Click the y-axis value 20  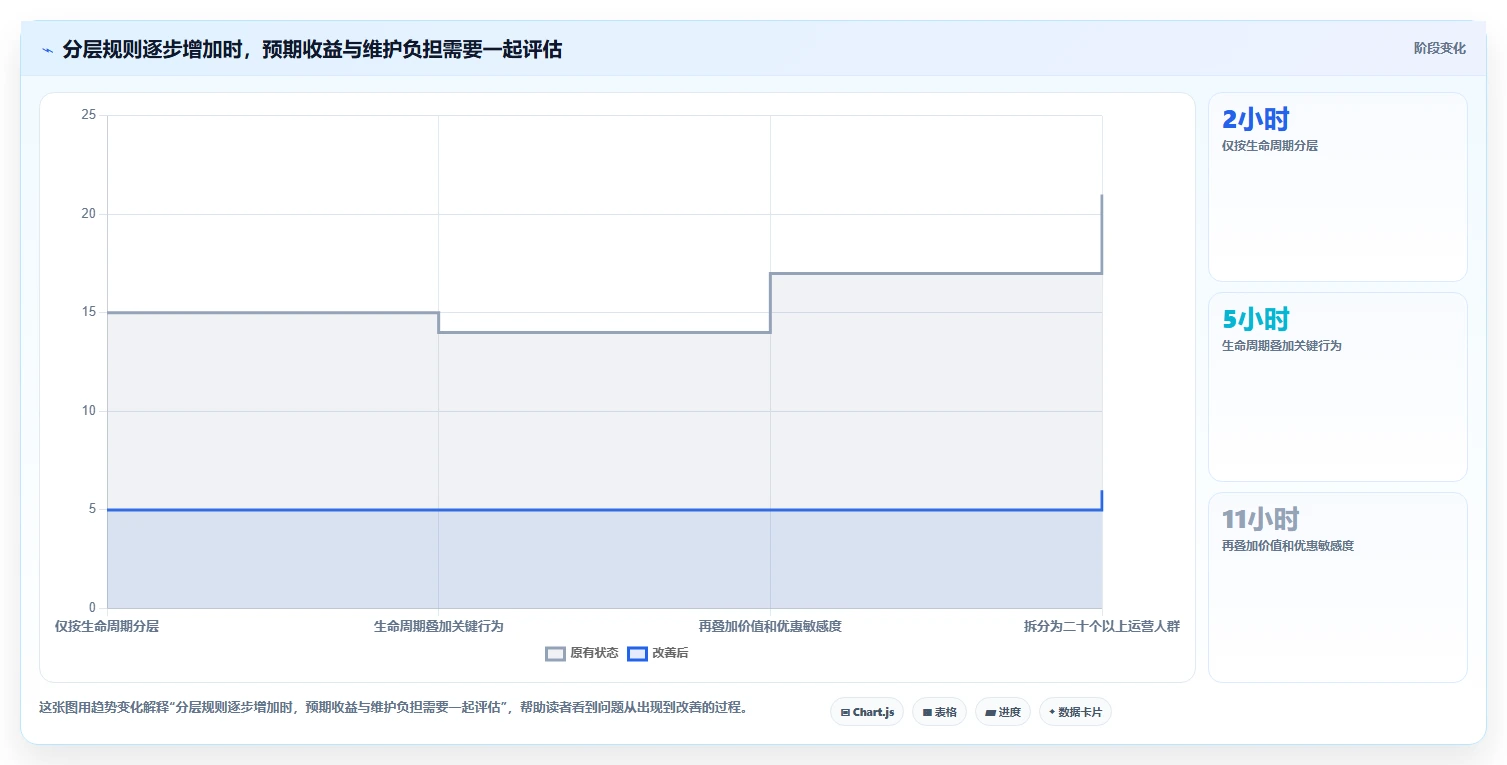[88, 214]
